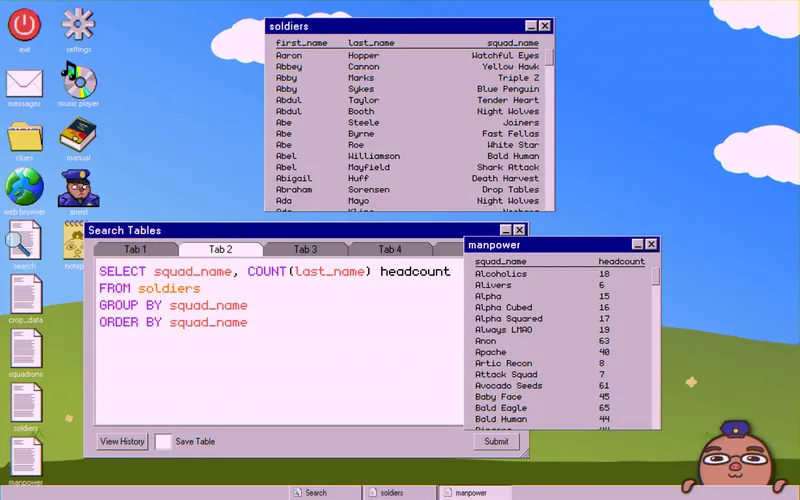Click the soldiers window scrollbar thumb
The width and height of the screenshot is (800, 500).
click(x=549, y=57)
